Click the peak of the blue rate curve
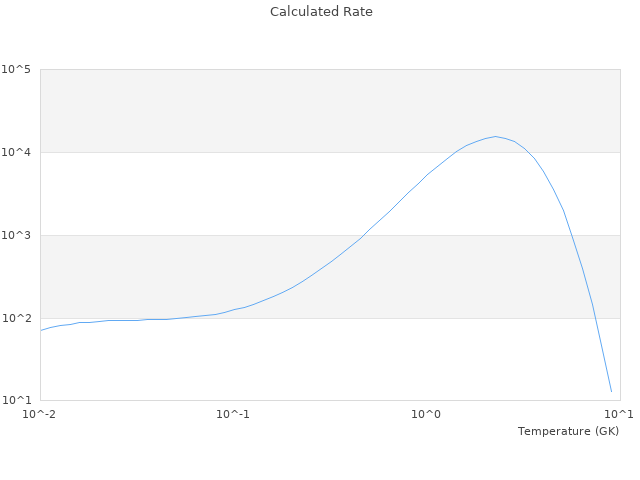The height and width of the screenshot is (480, 640). (x=495, y=137)
